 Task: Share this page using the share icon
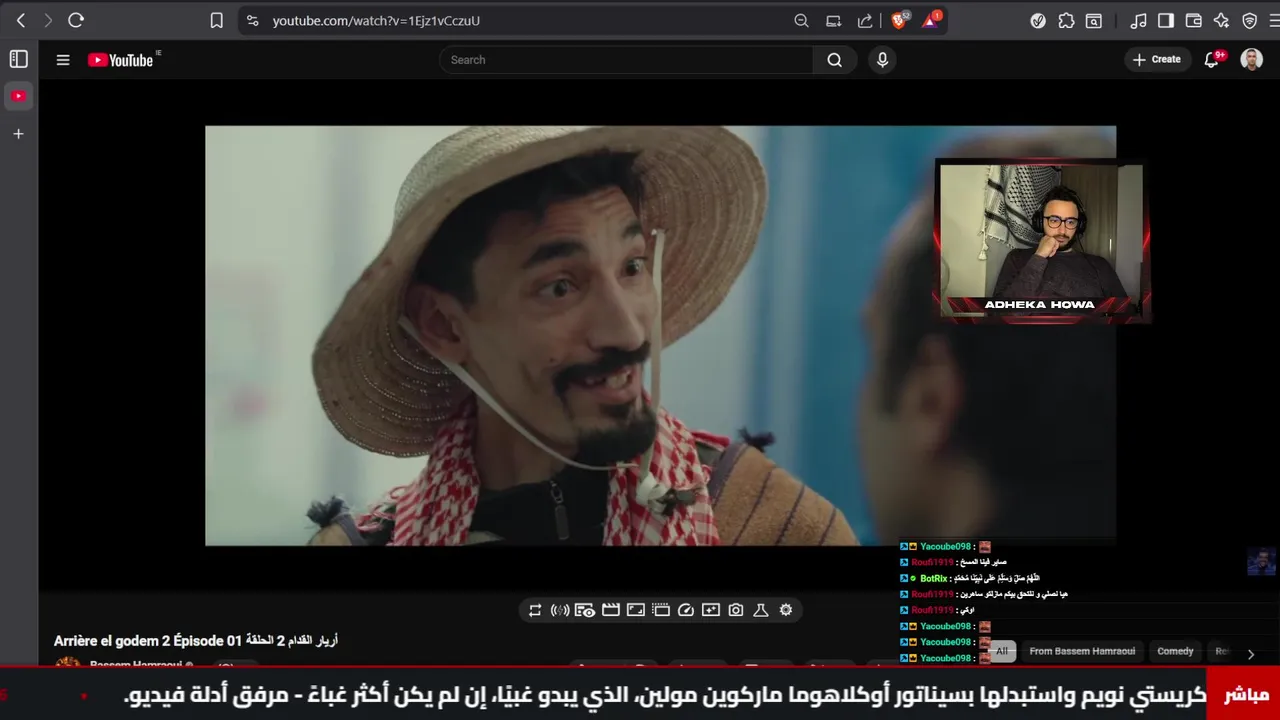(865, 20)
